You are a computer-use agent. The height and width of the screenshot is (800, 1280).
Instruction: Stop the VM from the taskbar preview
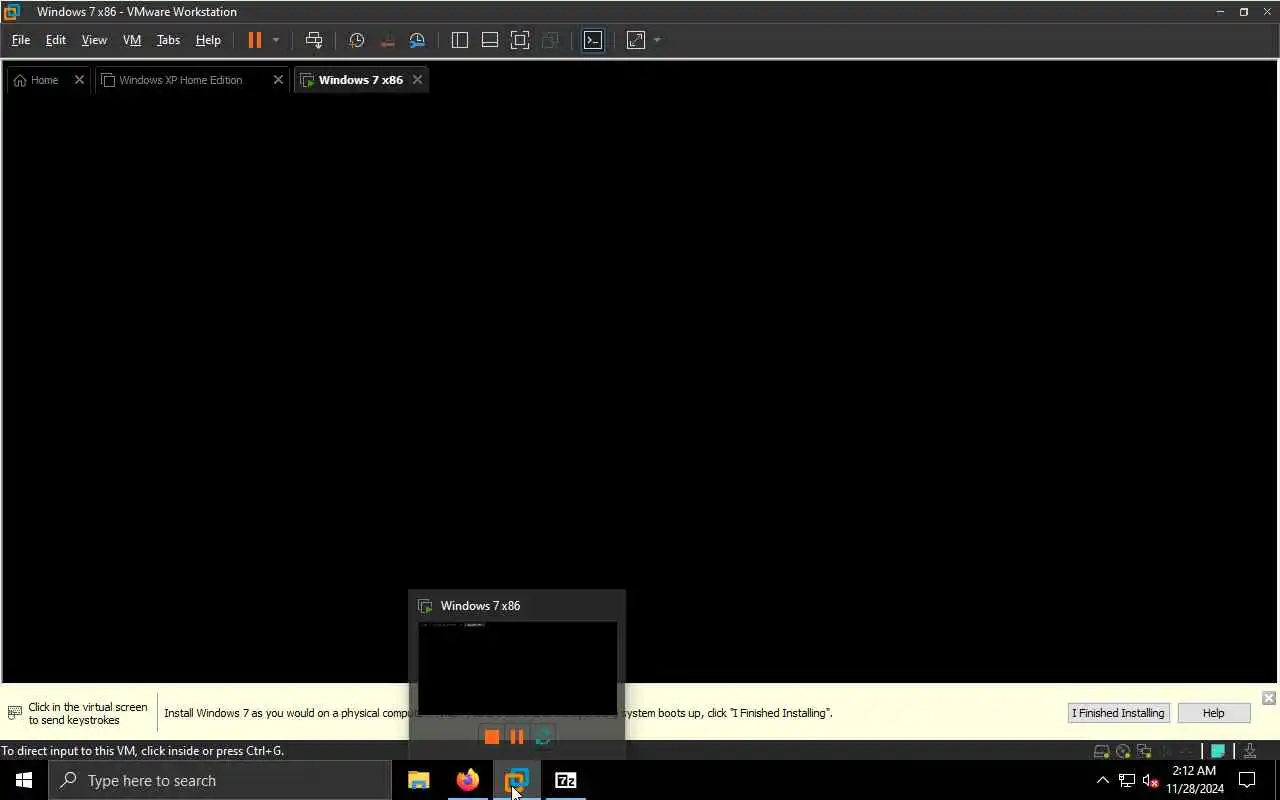click(x=491, y=737)
